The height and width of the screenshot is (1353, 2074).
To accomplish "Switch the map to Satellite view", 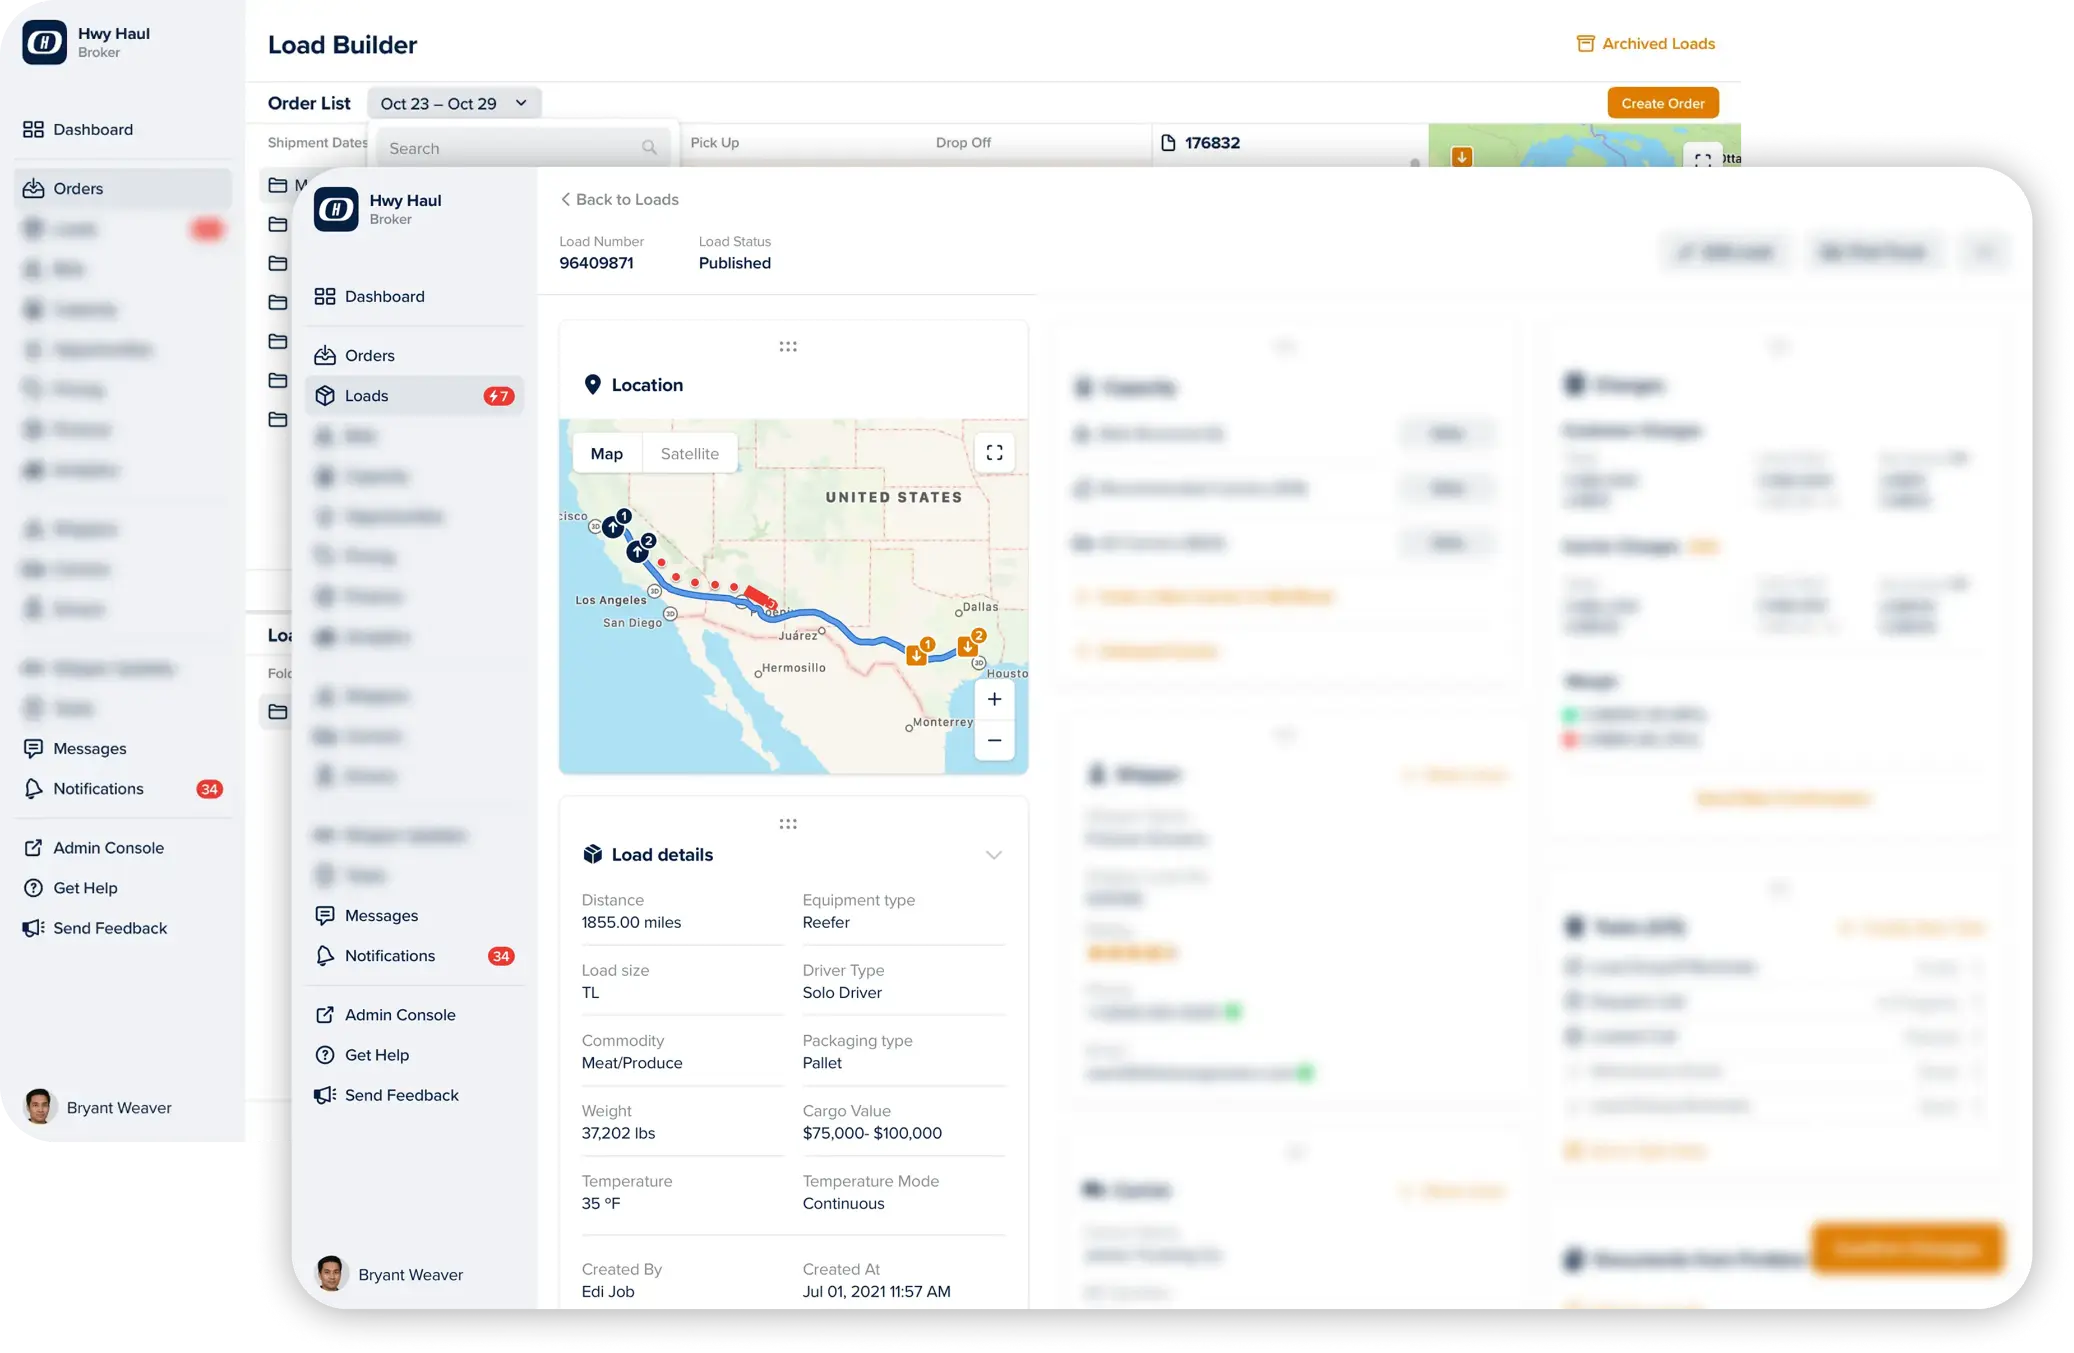I will 689,453.
